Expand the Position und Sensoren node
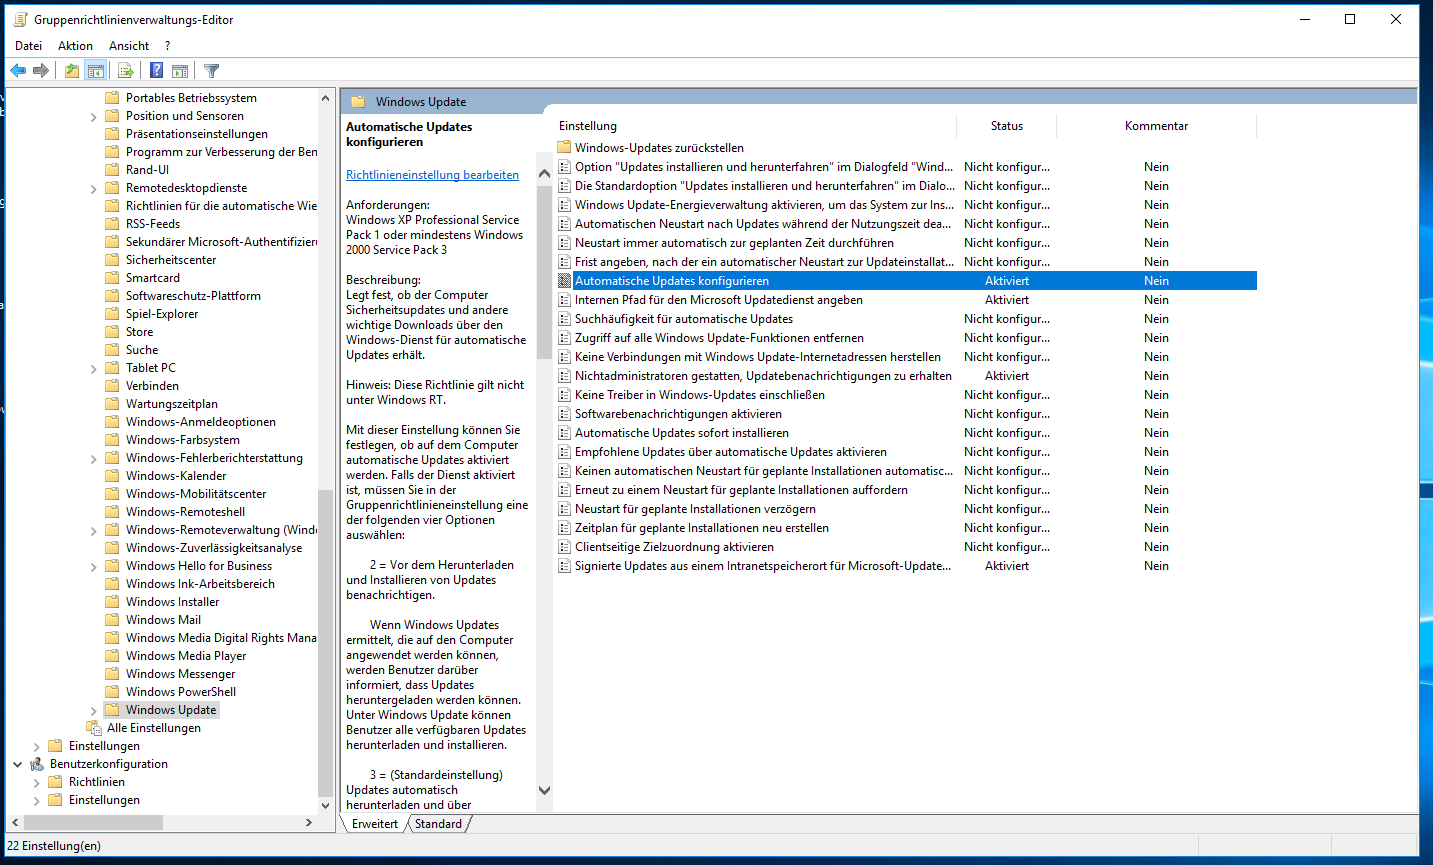Viewport: 1433px width, 865px height. coord(93,117)
